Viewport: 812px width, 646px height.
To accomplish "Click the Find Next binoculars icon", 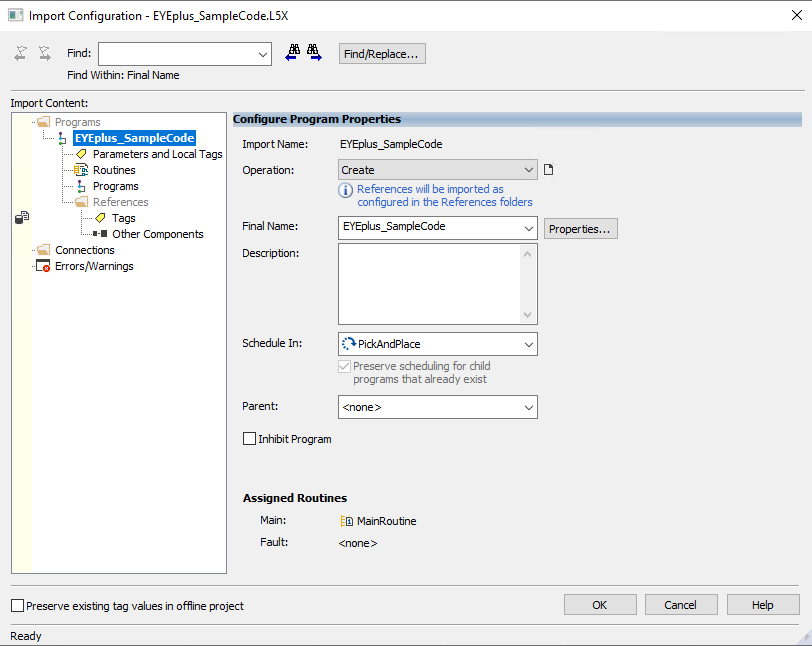I will (x=313, y=52).
